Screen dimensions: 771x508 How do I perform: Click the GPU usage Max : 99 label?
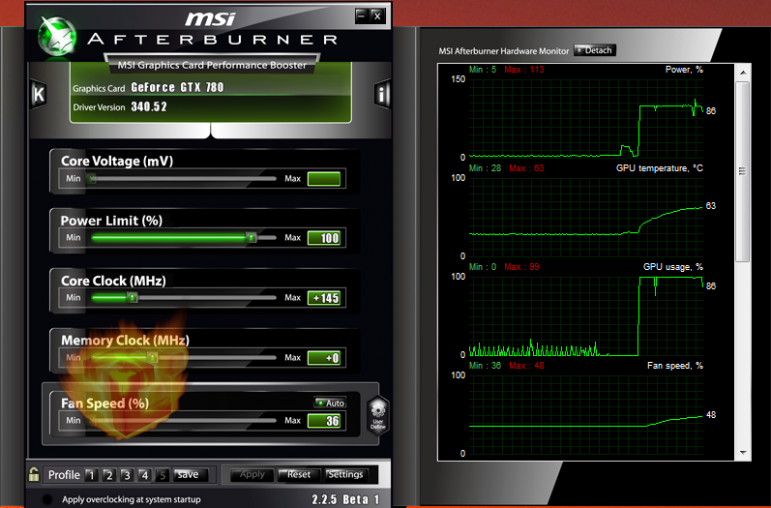(x=522, y=267)
